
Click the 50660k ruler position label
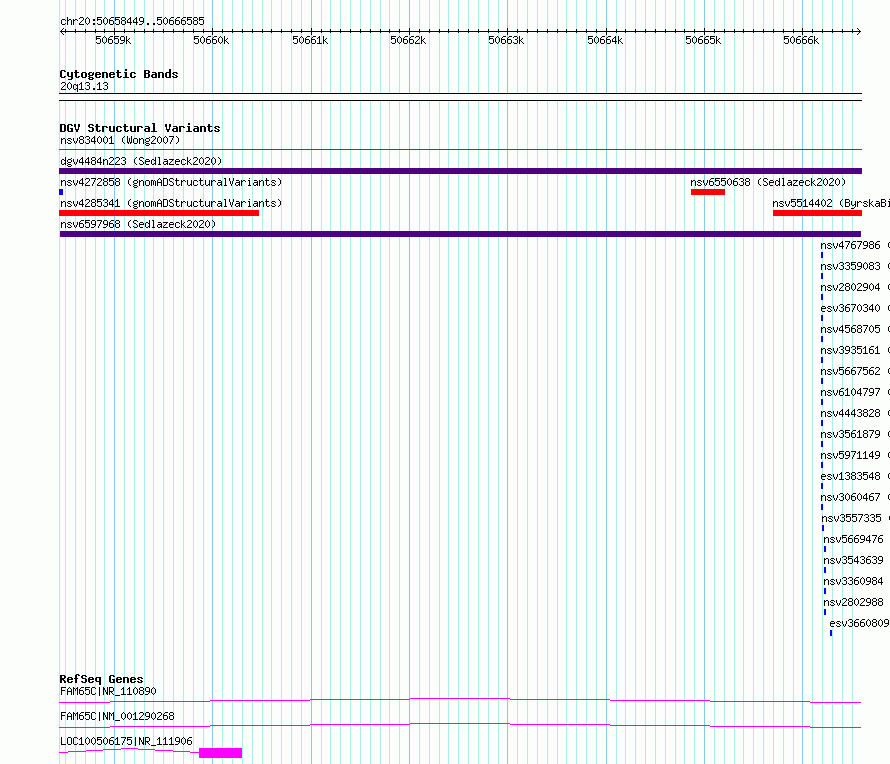tap(211, 40)
